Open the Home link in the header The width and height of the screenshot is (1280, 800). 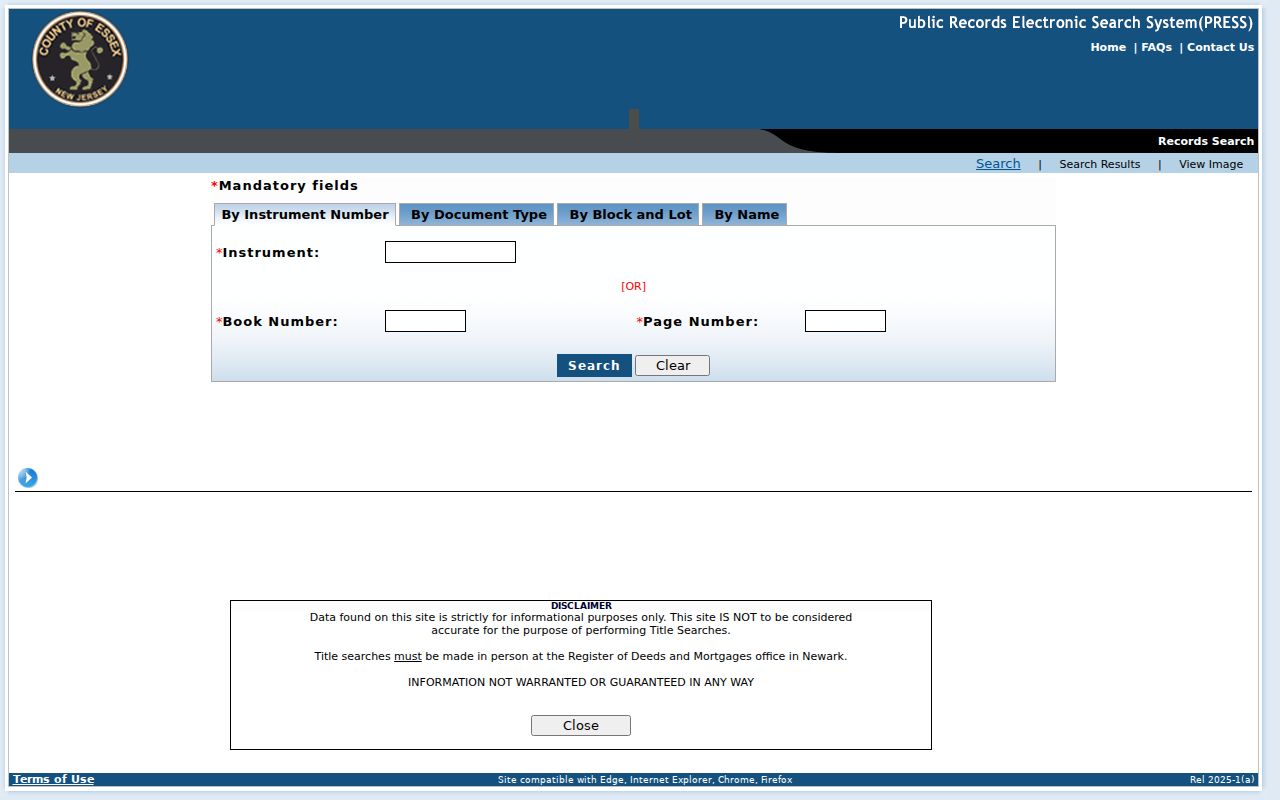coord(1108,47)
